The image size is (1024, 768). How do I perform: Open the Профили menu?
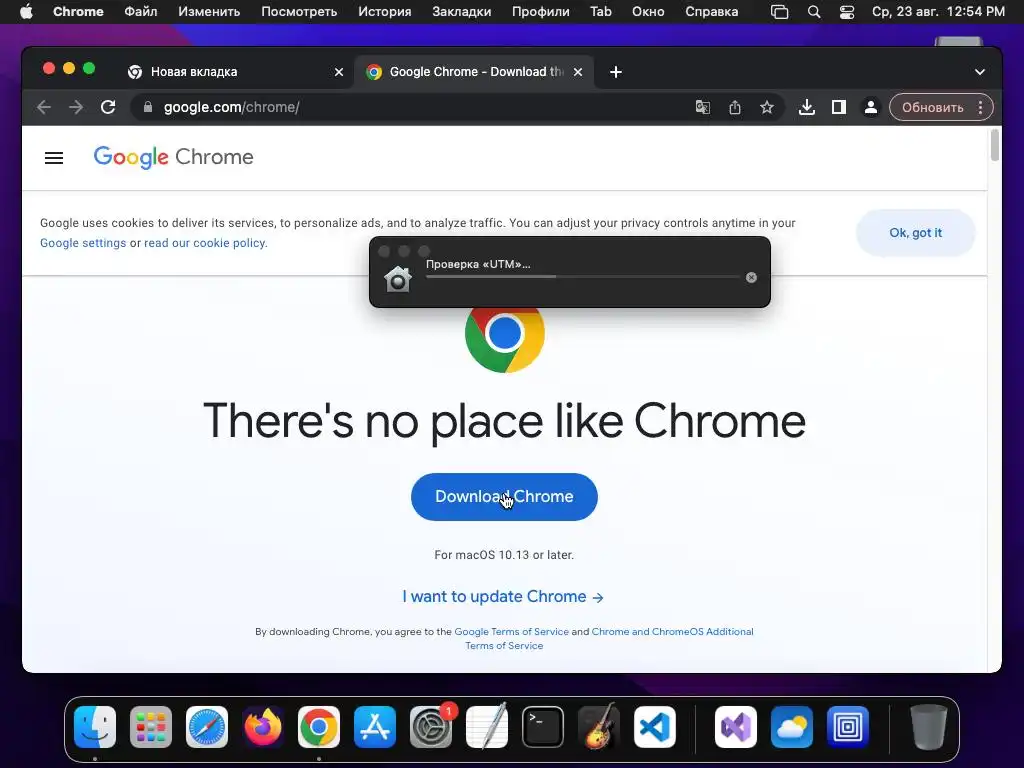click(541, 12)
